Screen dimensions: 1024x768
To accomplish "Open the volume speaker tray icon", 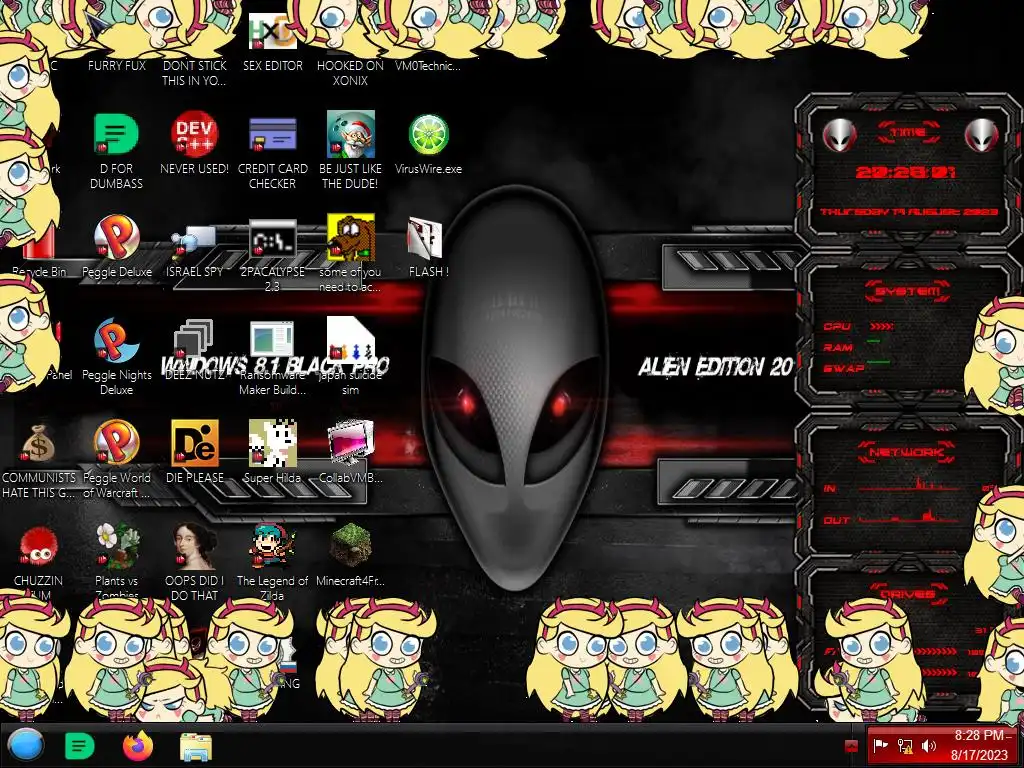I will (x=929, y=746).
